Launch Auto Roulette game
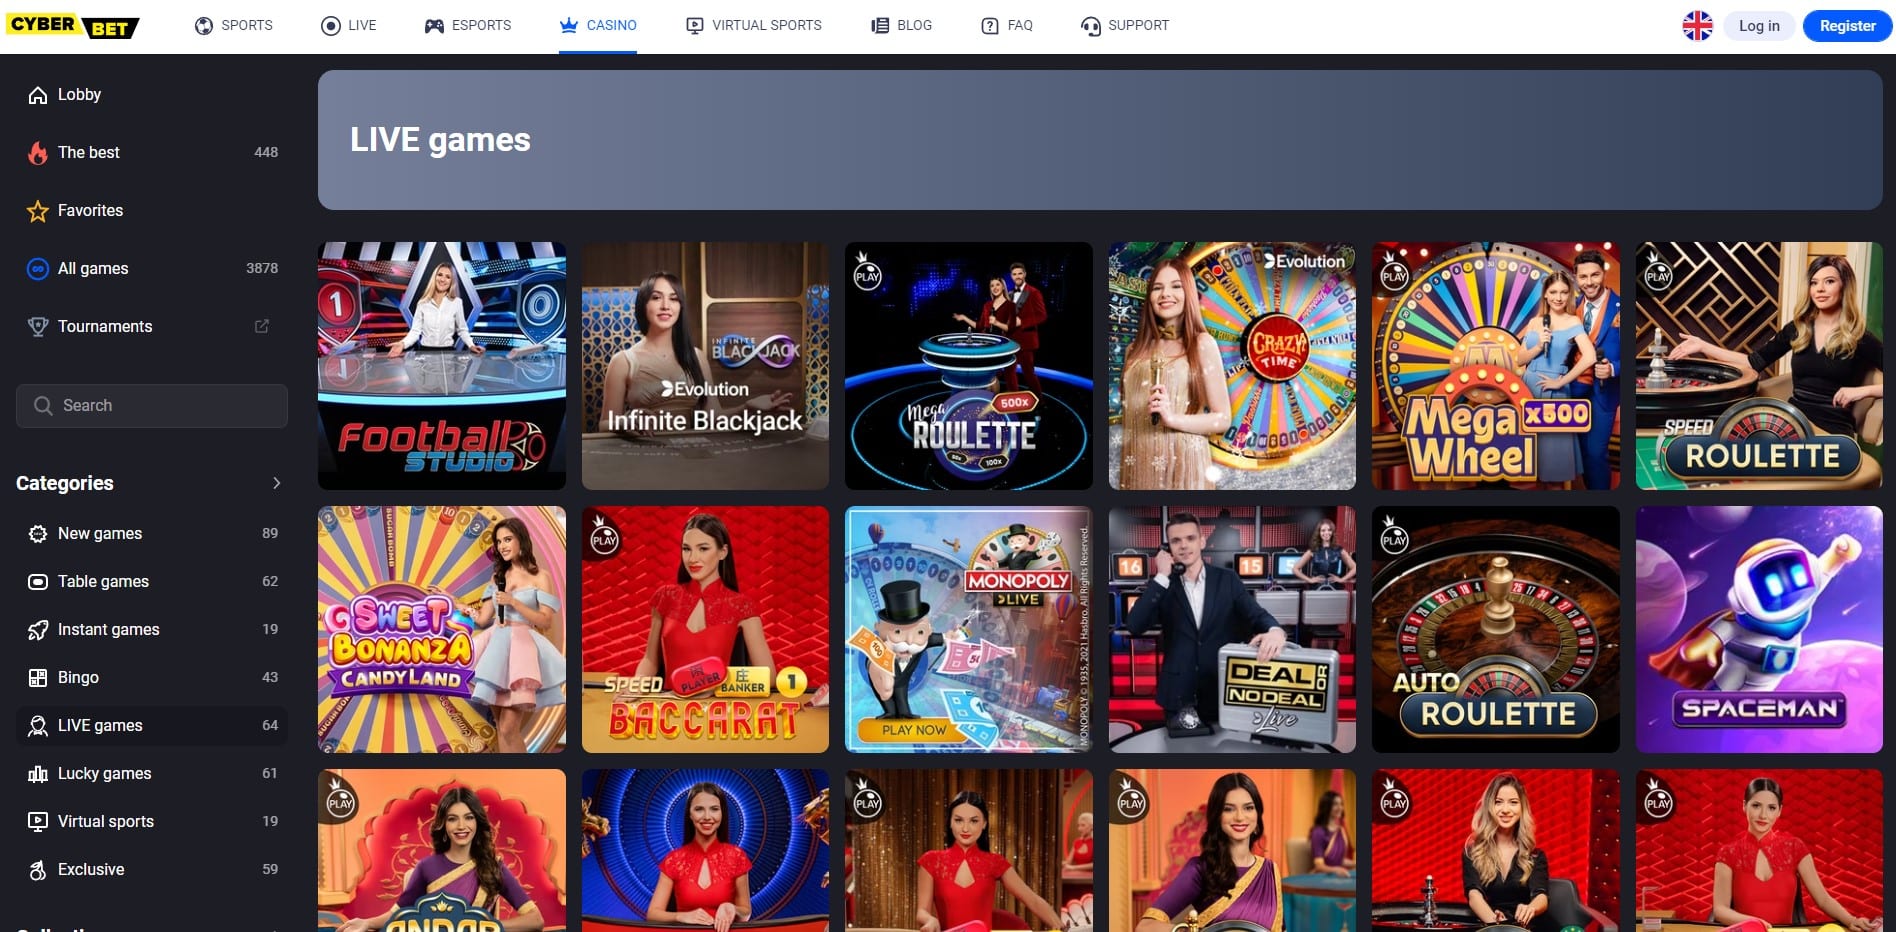This screenshot has height=932, width=1896. pyautogui.click(x=1496, y=630)
